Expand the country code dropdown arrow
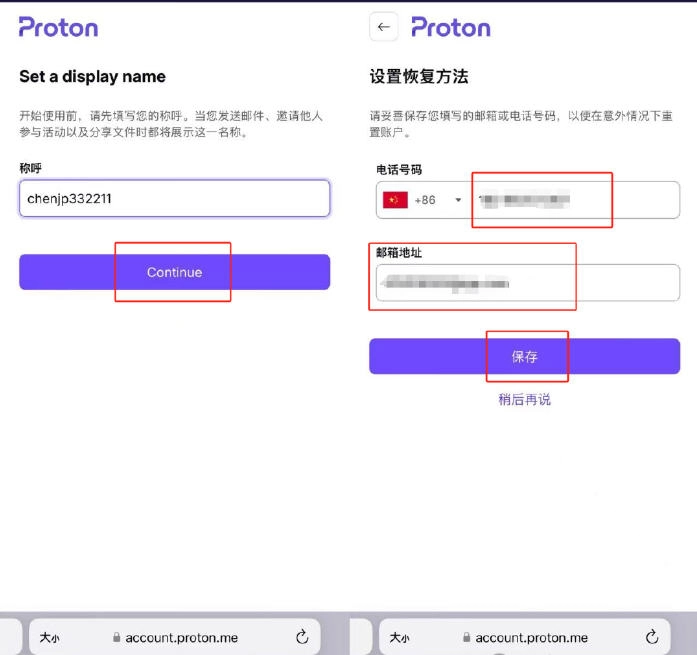The height and width of the screenshot is (655, 697). [x=458, y=200]
